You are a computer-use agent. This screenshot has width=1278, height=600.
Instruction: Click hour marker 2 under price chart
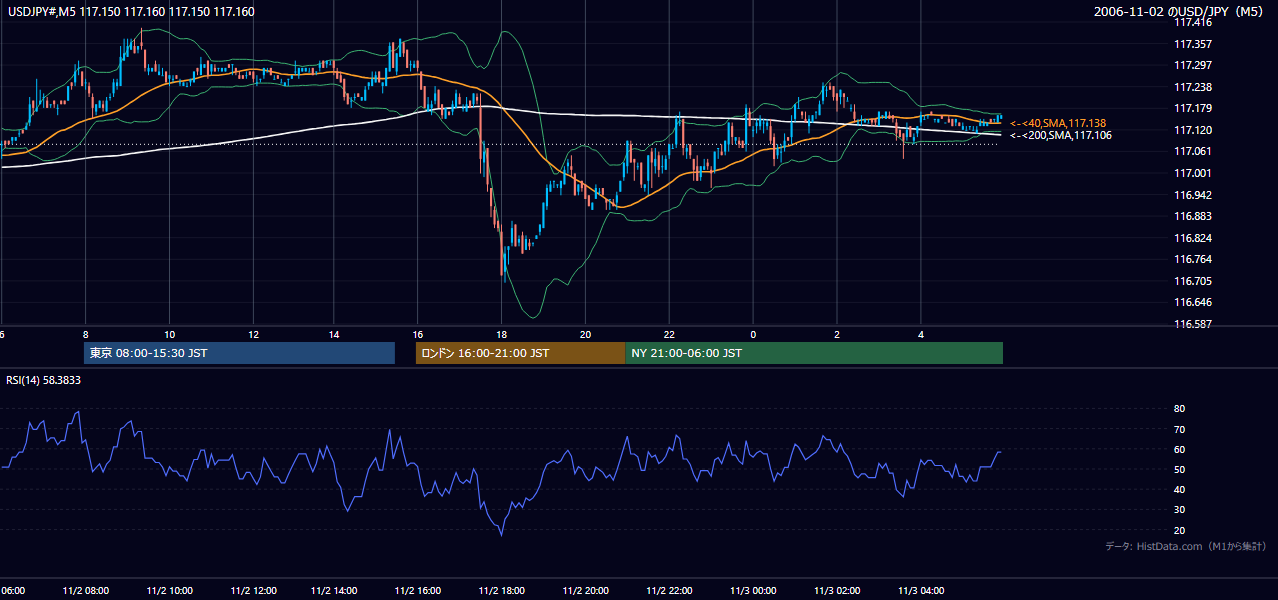(837, 335)
